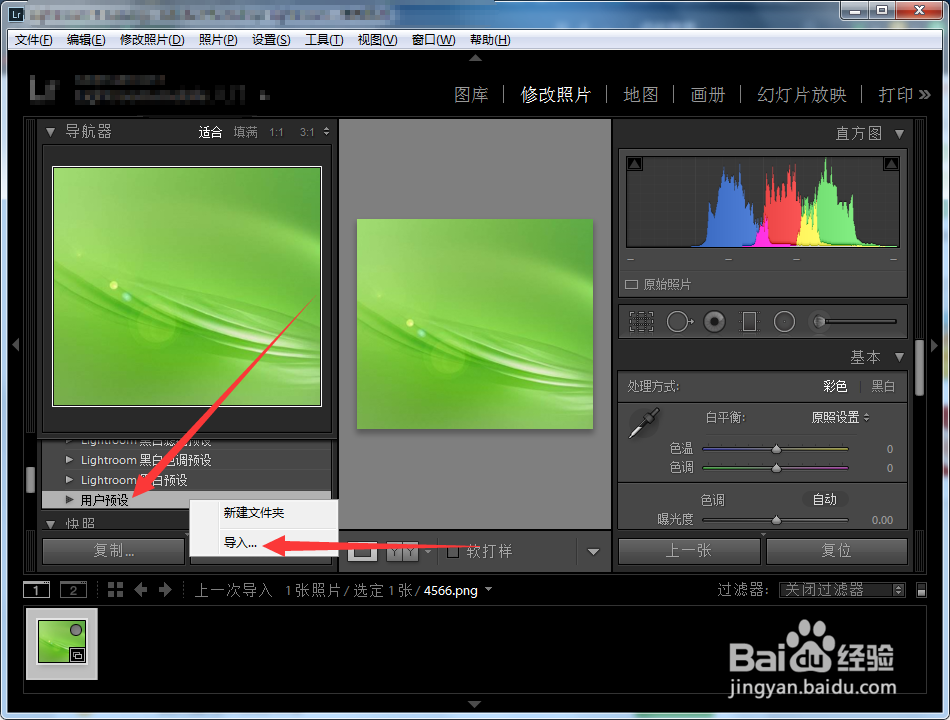Open the 文件(F) menu

coord(33,40)
